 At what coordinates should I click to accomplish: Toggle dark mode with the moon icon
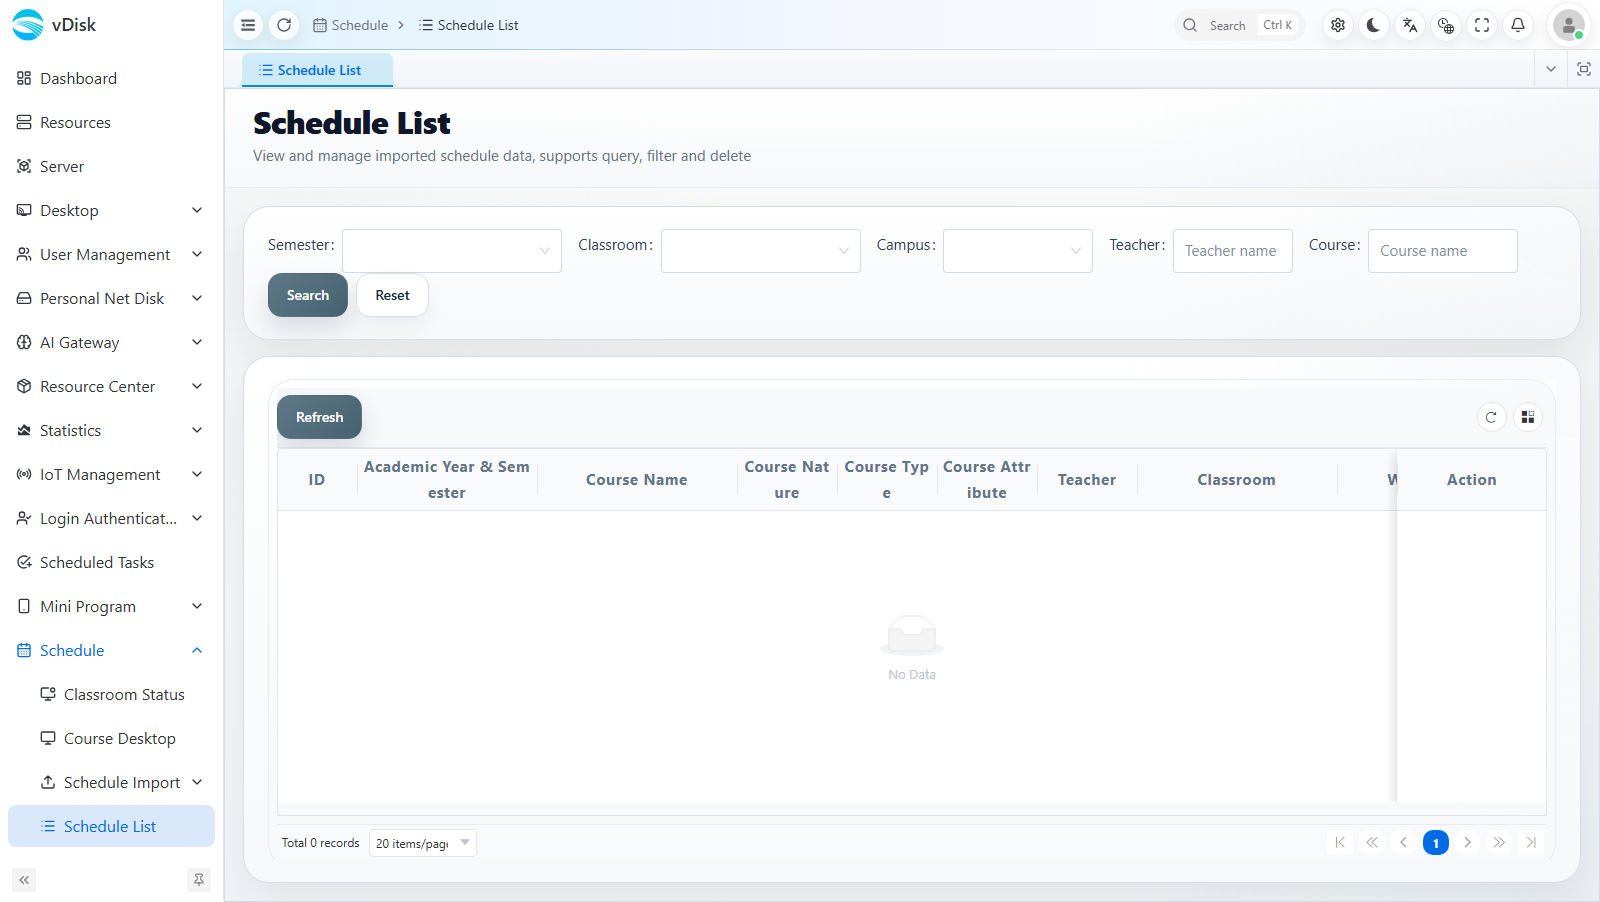[x=1374, y=25]
